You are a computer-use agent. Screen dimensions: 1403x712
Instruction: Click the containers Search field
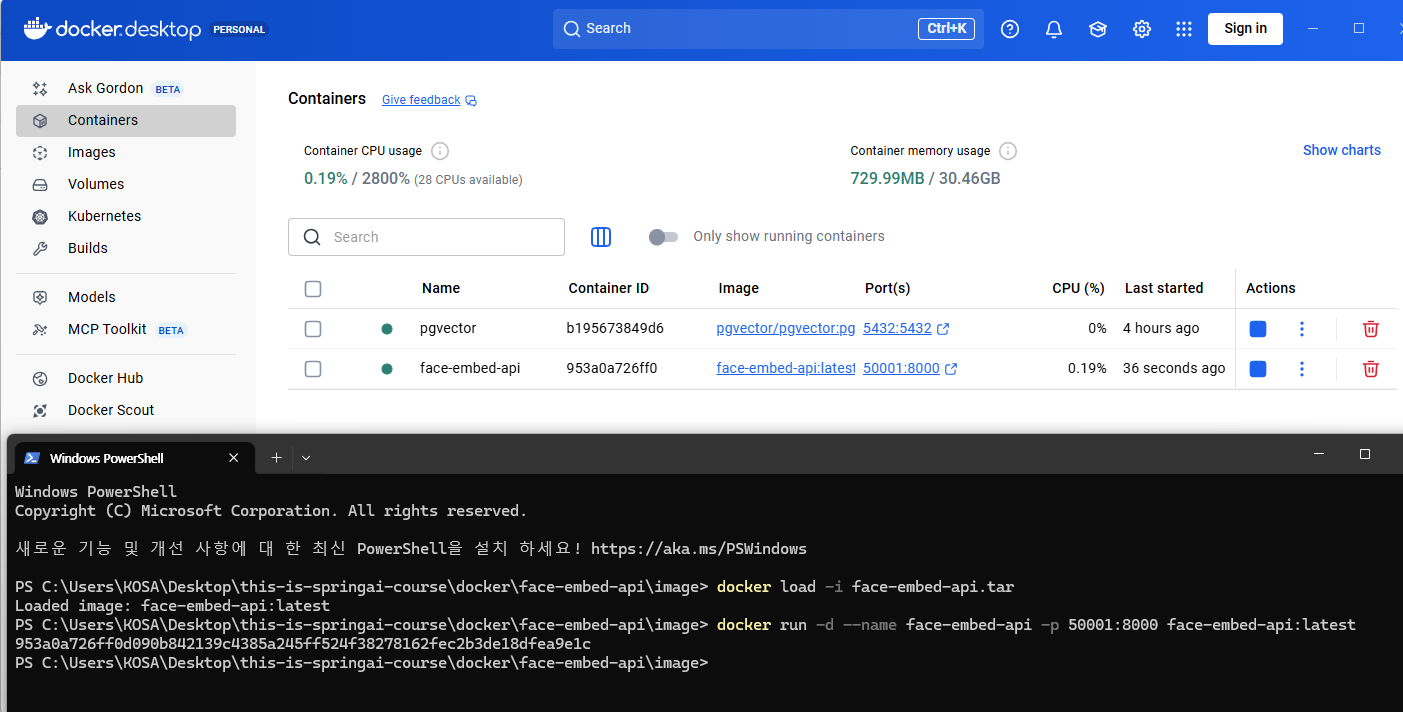(426, 237)
